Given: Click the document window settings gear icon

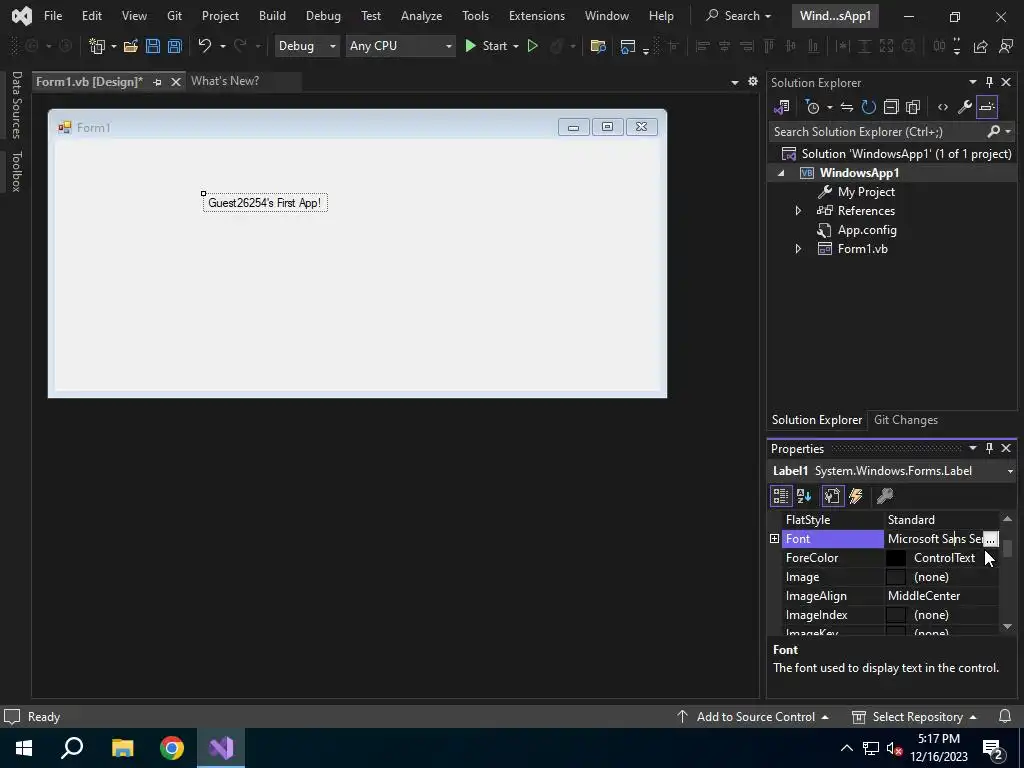Looking at the screenshot, I should 753,82.
